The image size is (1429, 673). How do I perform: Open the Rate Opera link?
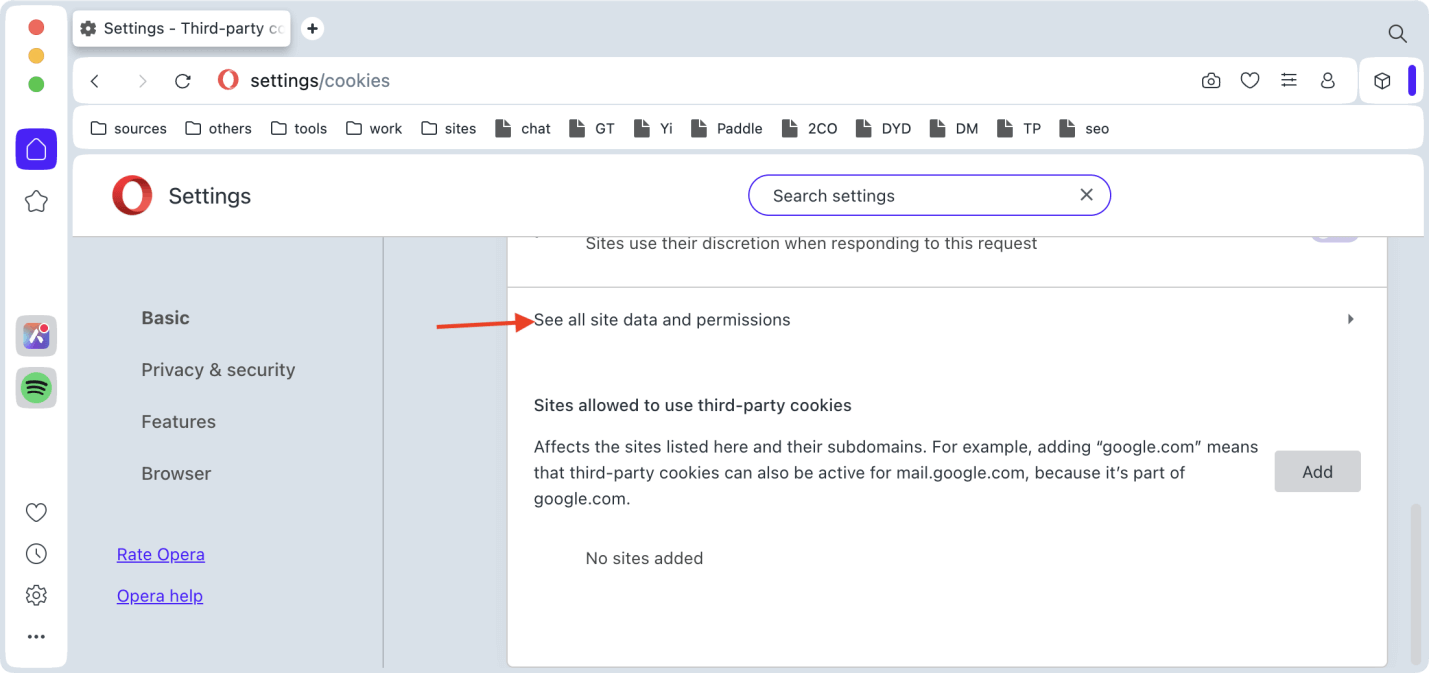[x=161, y=554]
